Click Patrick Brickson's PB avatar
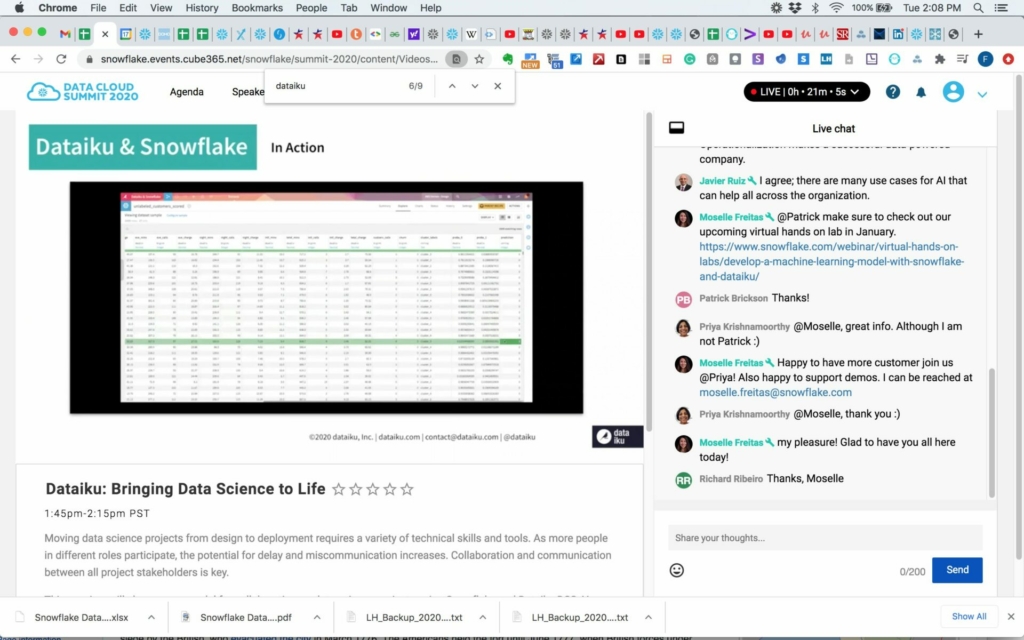 [x=683, y=299]
